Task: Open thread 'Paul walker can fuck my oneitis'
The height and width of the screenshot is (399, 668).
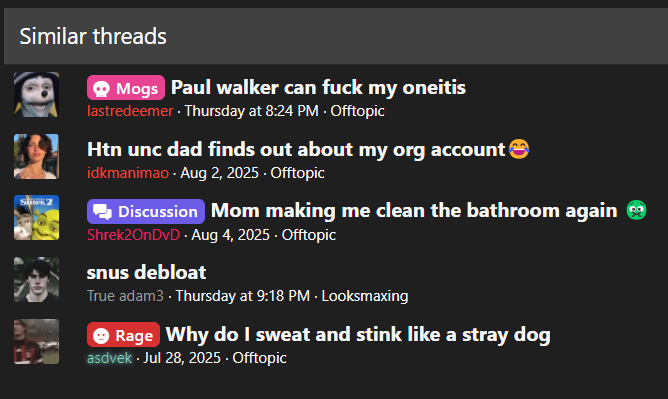Action: tap(318, 88)
